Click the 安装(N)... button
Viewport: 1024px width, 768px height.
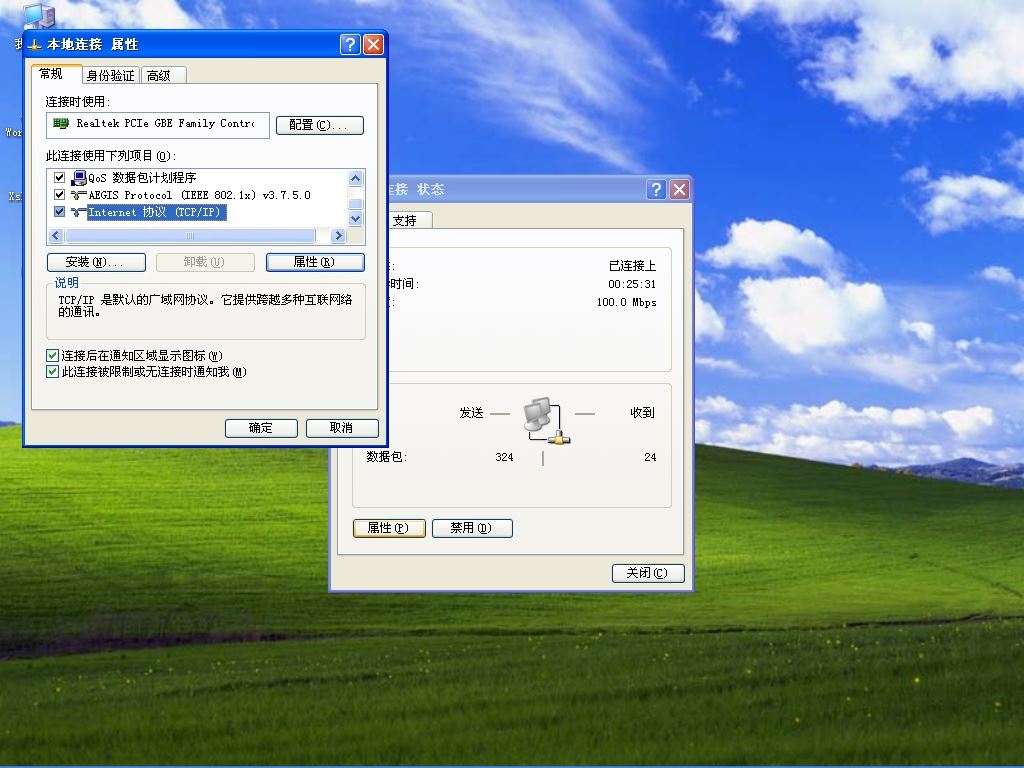(x=96, y=262)
